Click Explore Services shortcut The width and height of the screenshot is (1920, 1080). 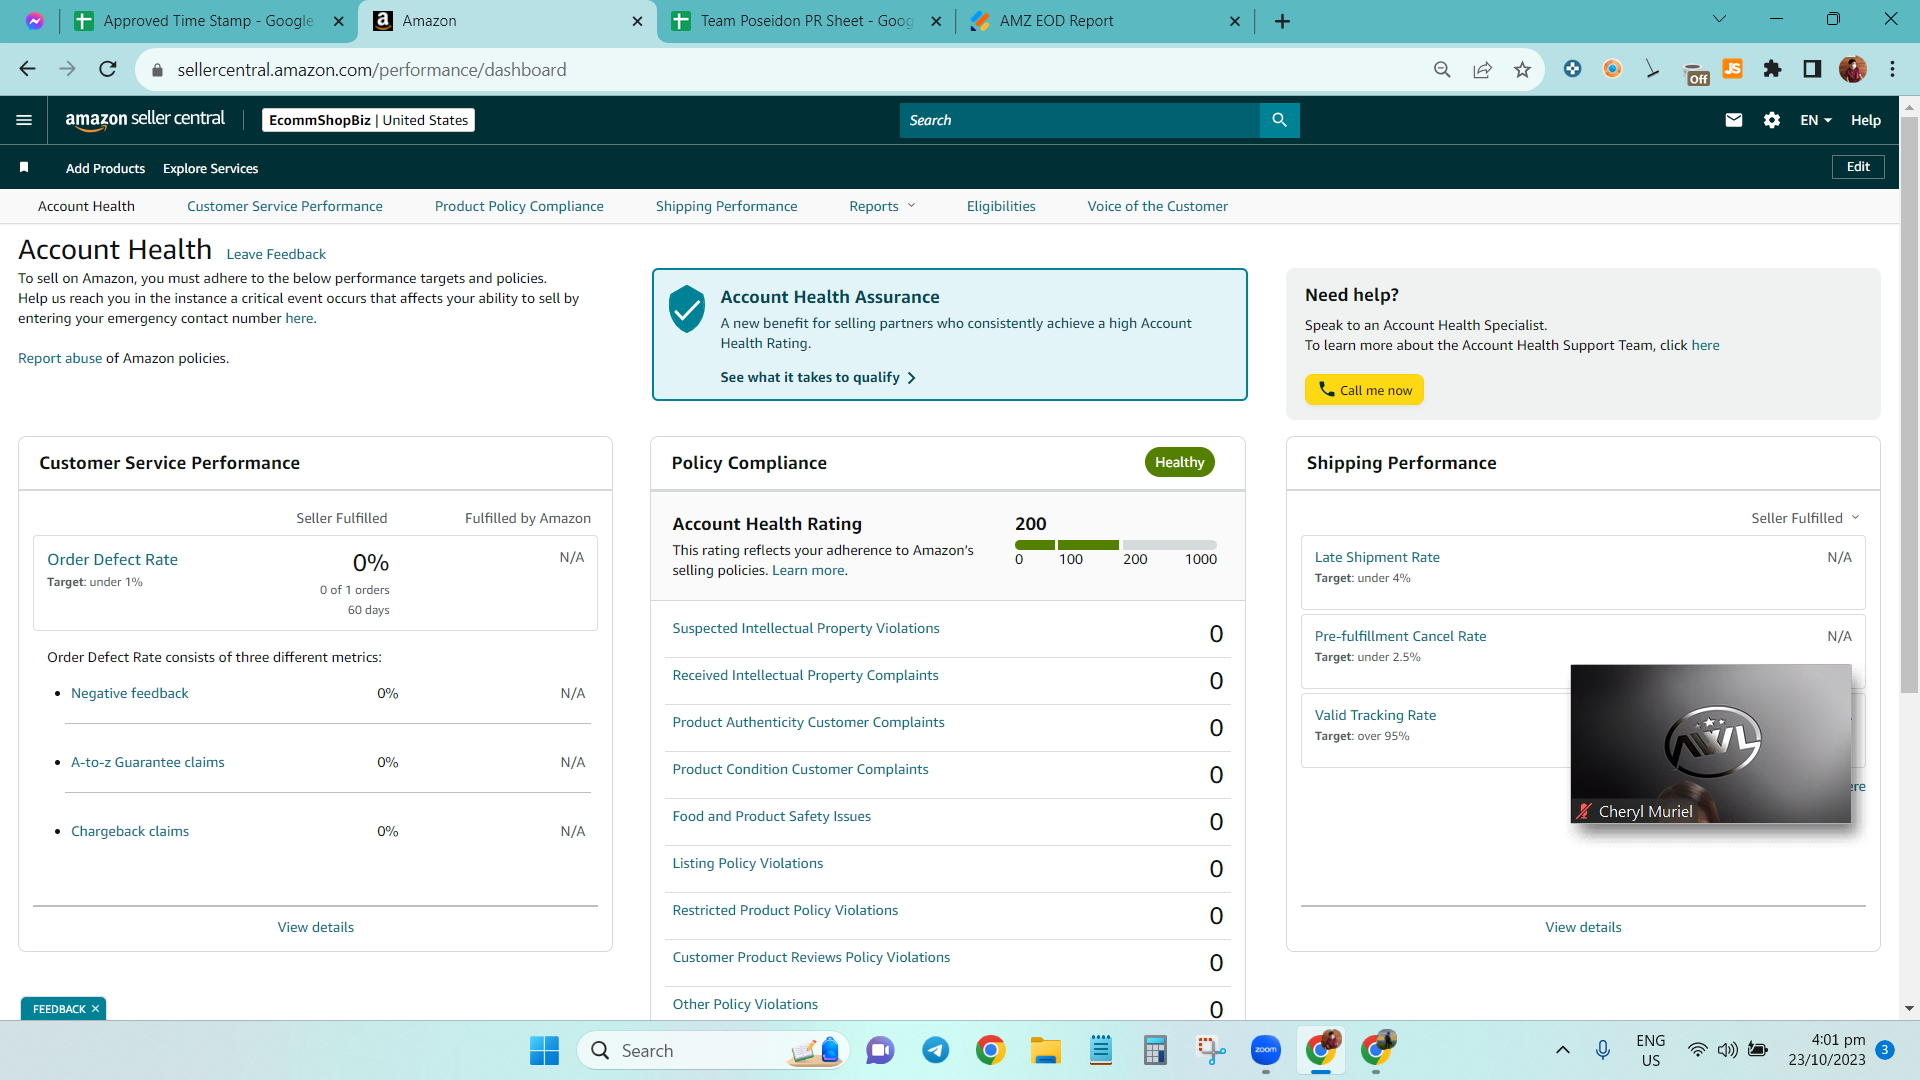coord(210,168)
